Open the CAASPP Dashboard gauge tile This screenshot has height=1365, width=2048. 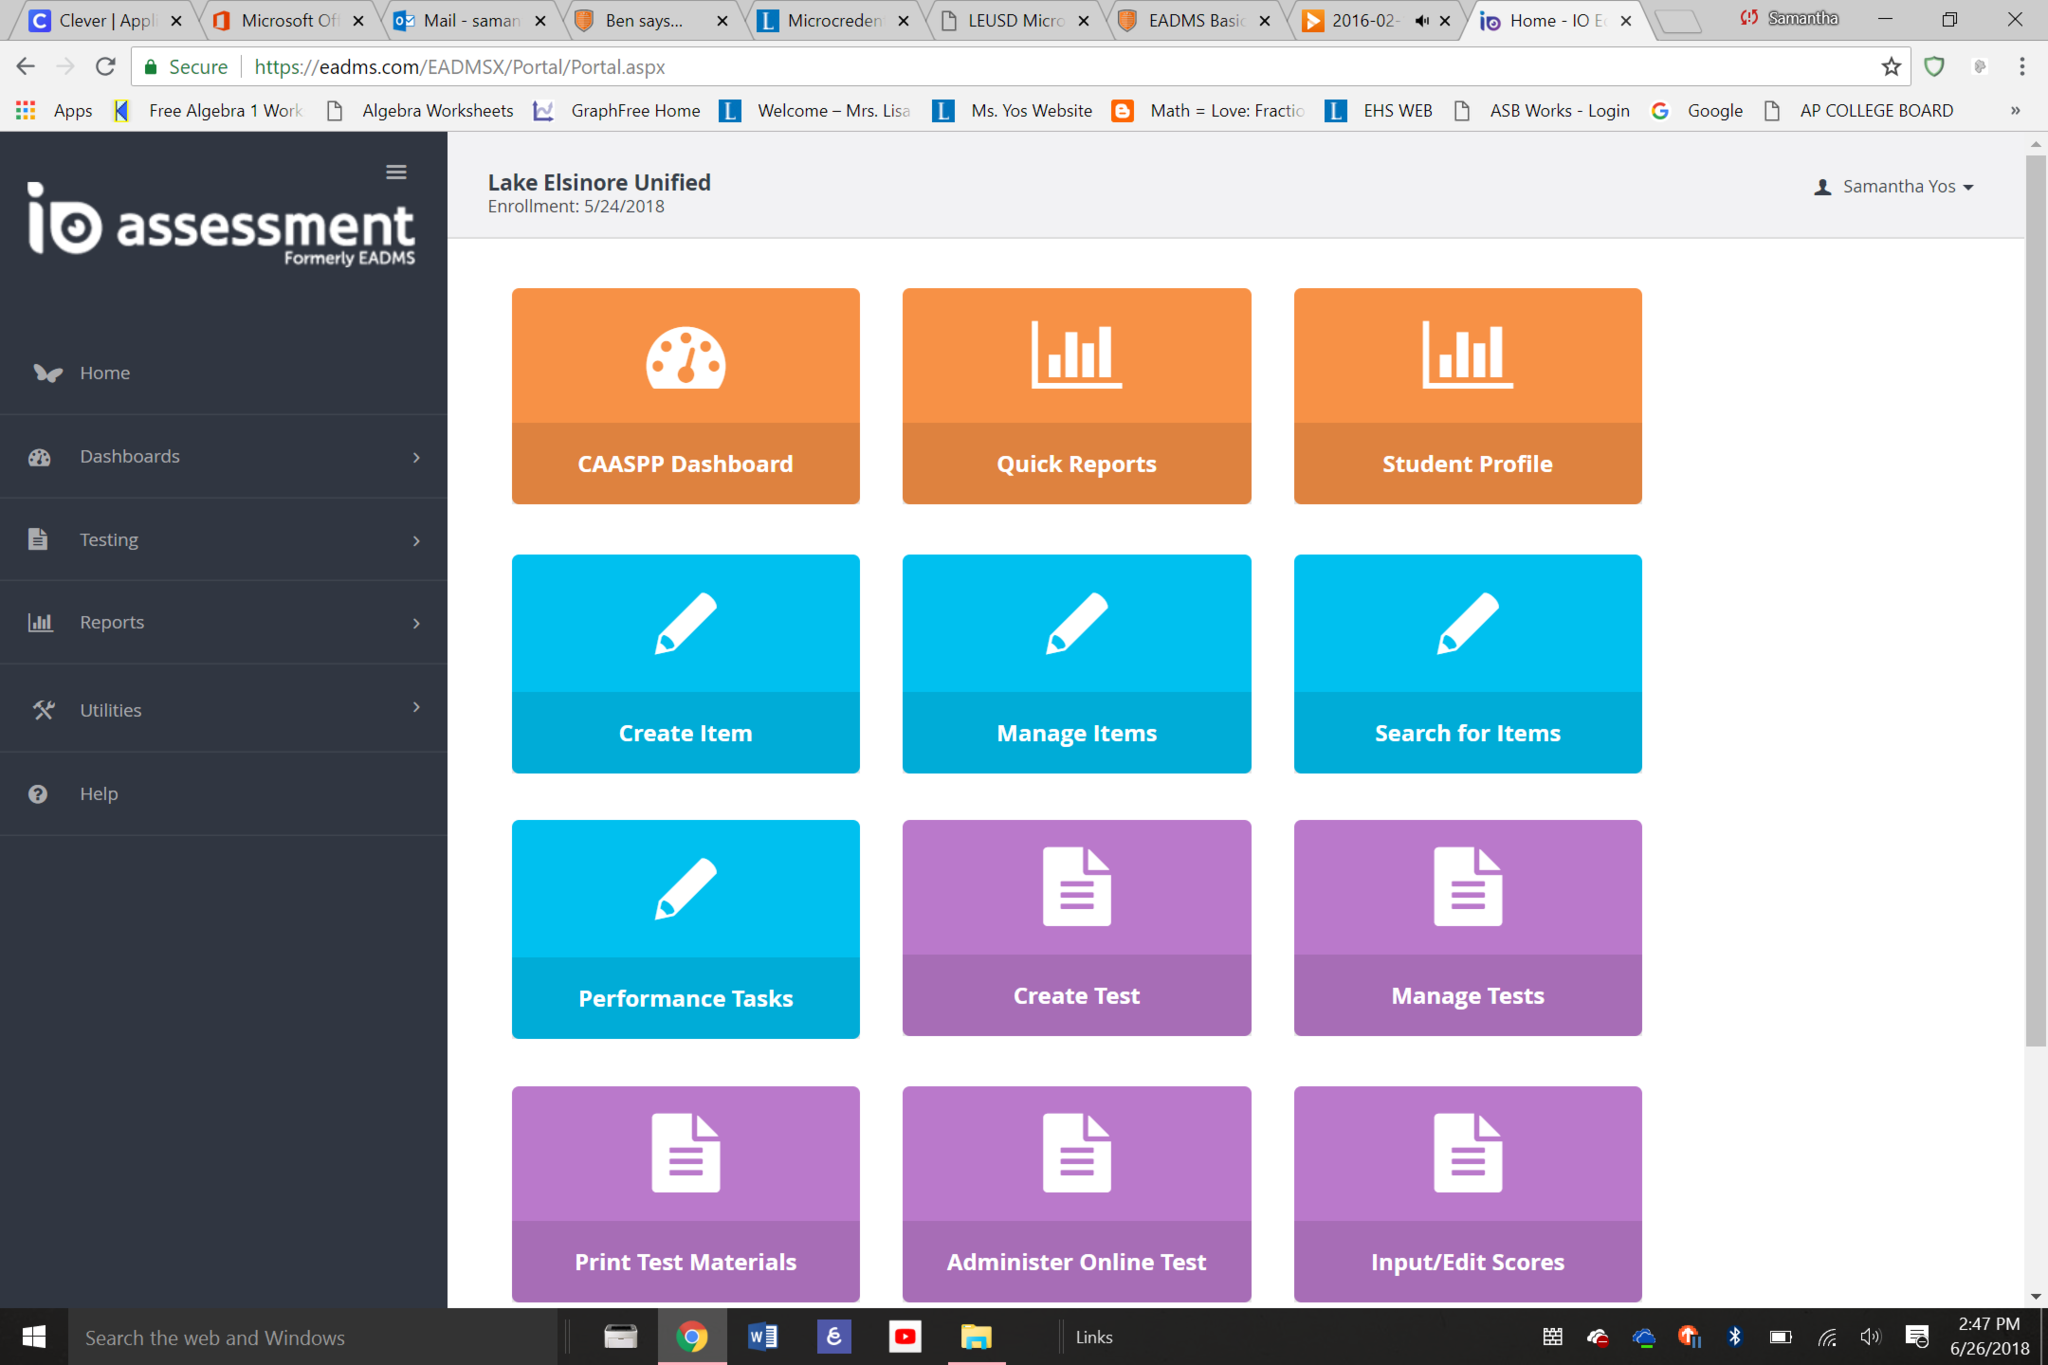[x=685, y=396]
